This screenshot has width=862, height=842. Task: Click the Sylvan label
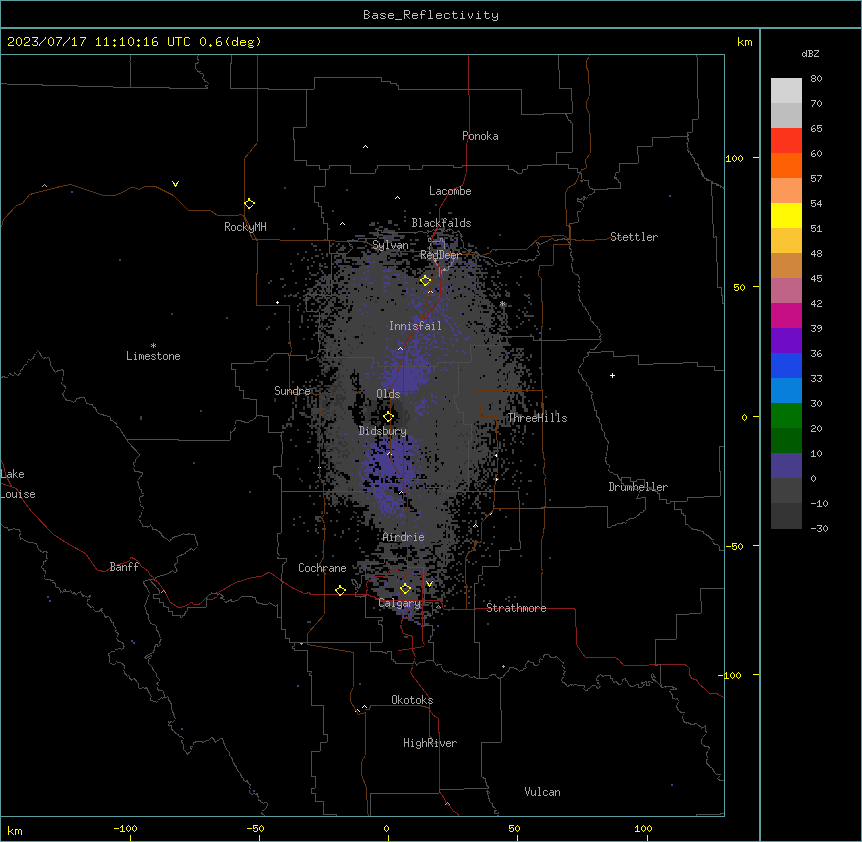(390, 245)
